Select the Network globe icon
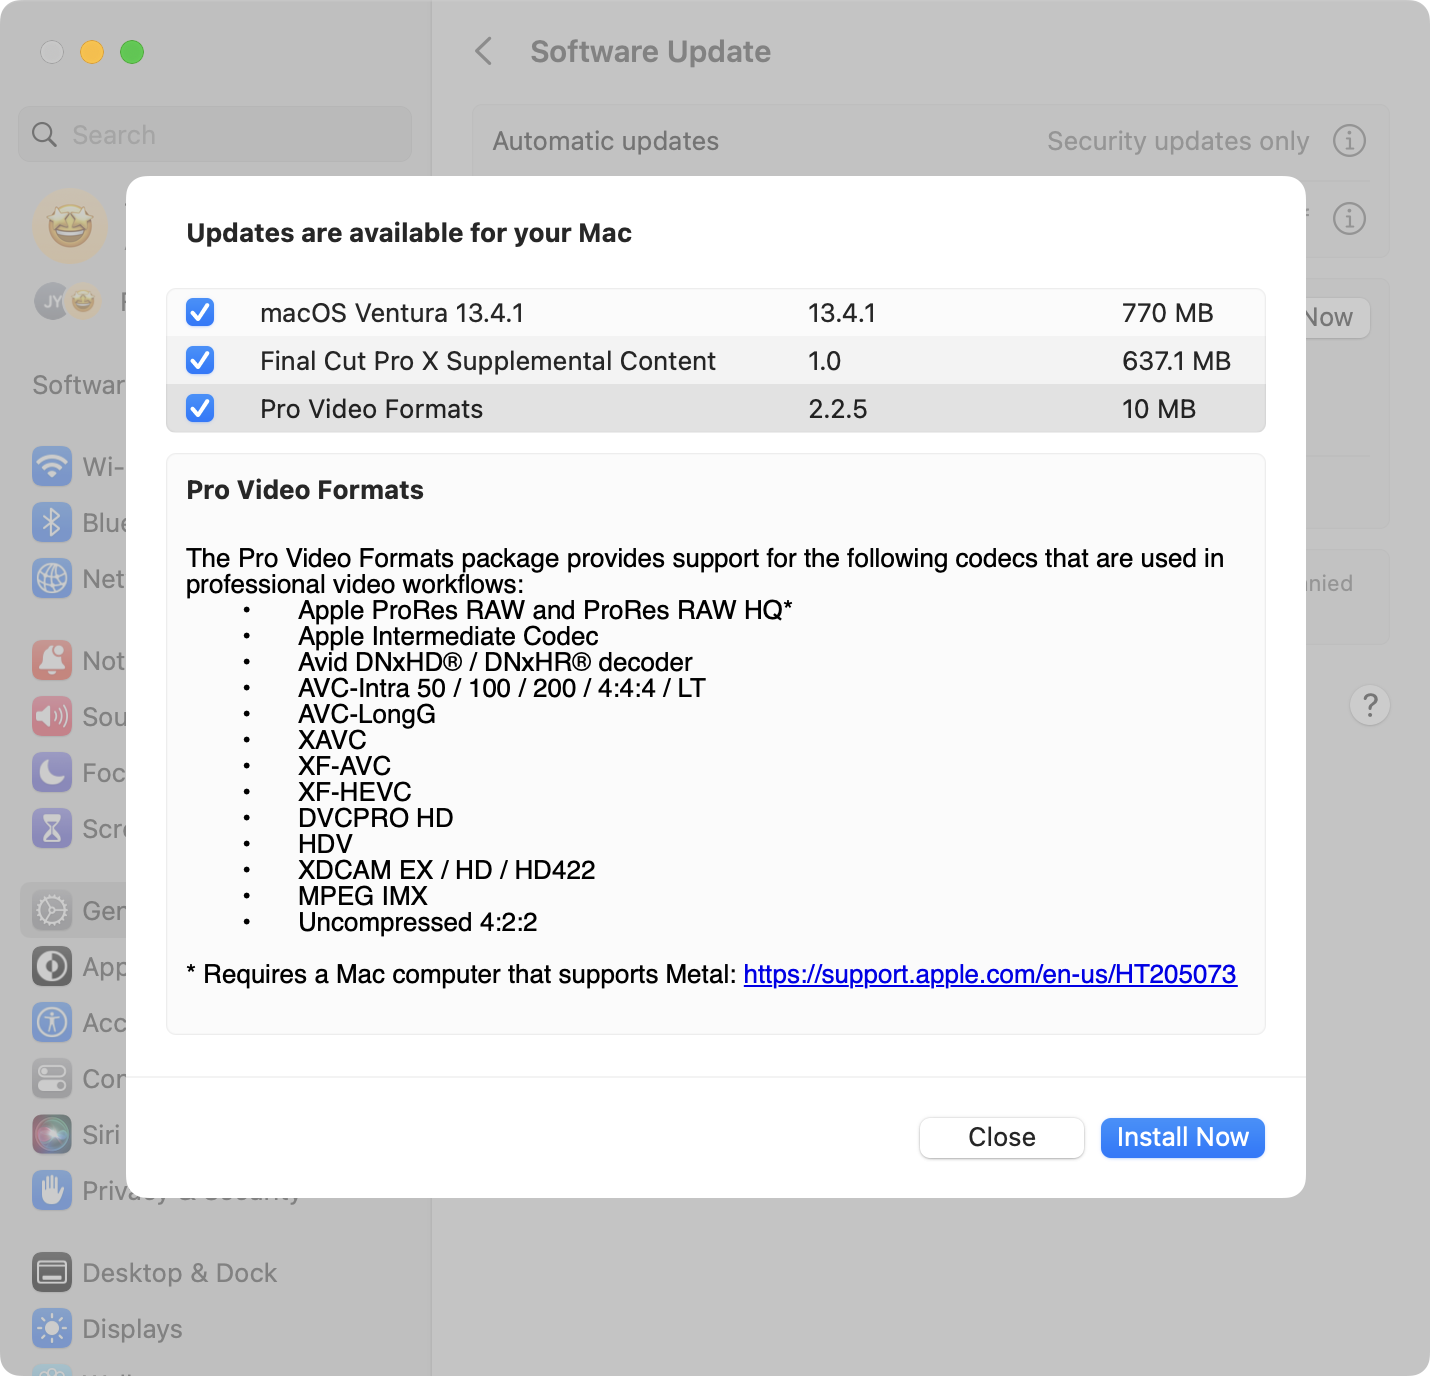 pyautogui.click(x=52, y=578)
